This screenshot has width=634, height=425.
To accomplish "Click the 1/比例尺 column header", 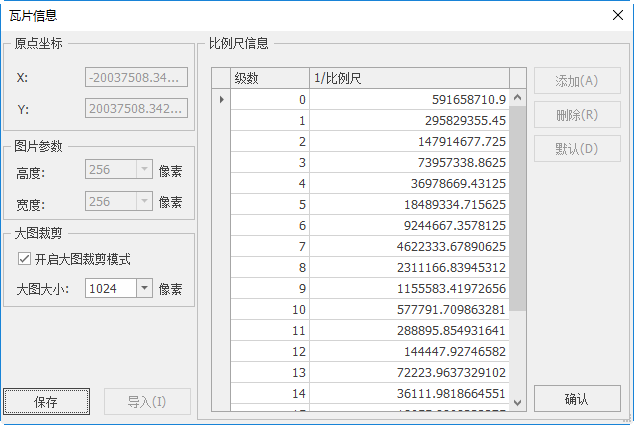I will tap(408, 78).
